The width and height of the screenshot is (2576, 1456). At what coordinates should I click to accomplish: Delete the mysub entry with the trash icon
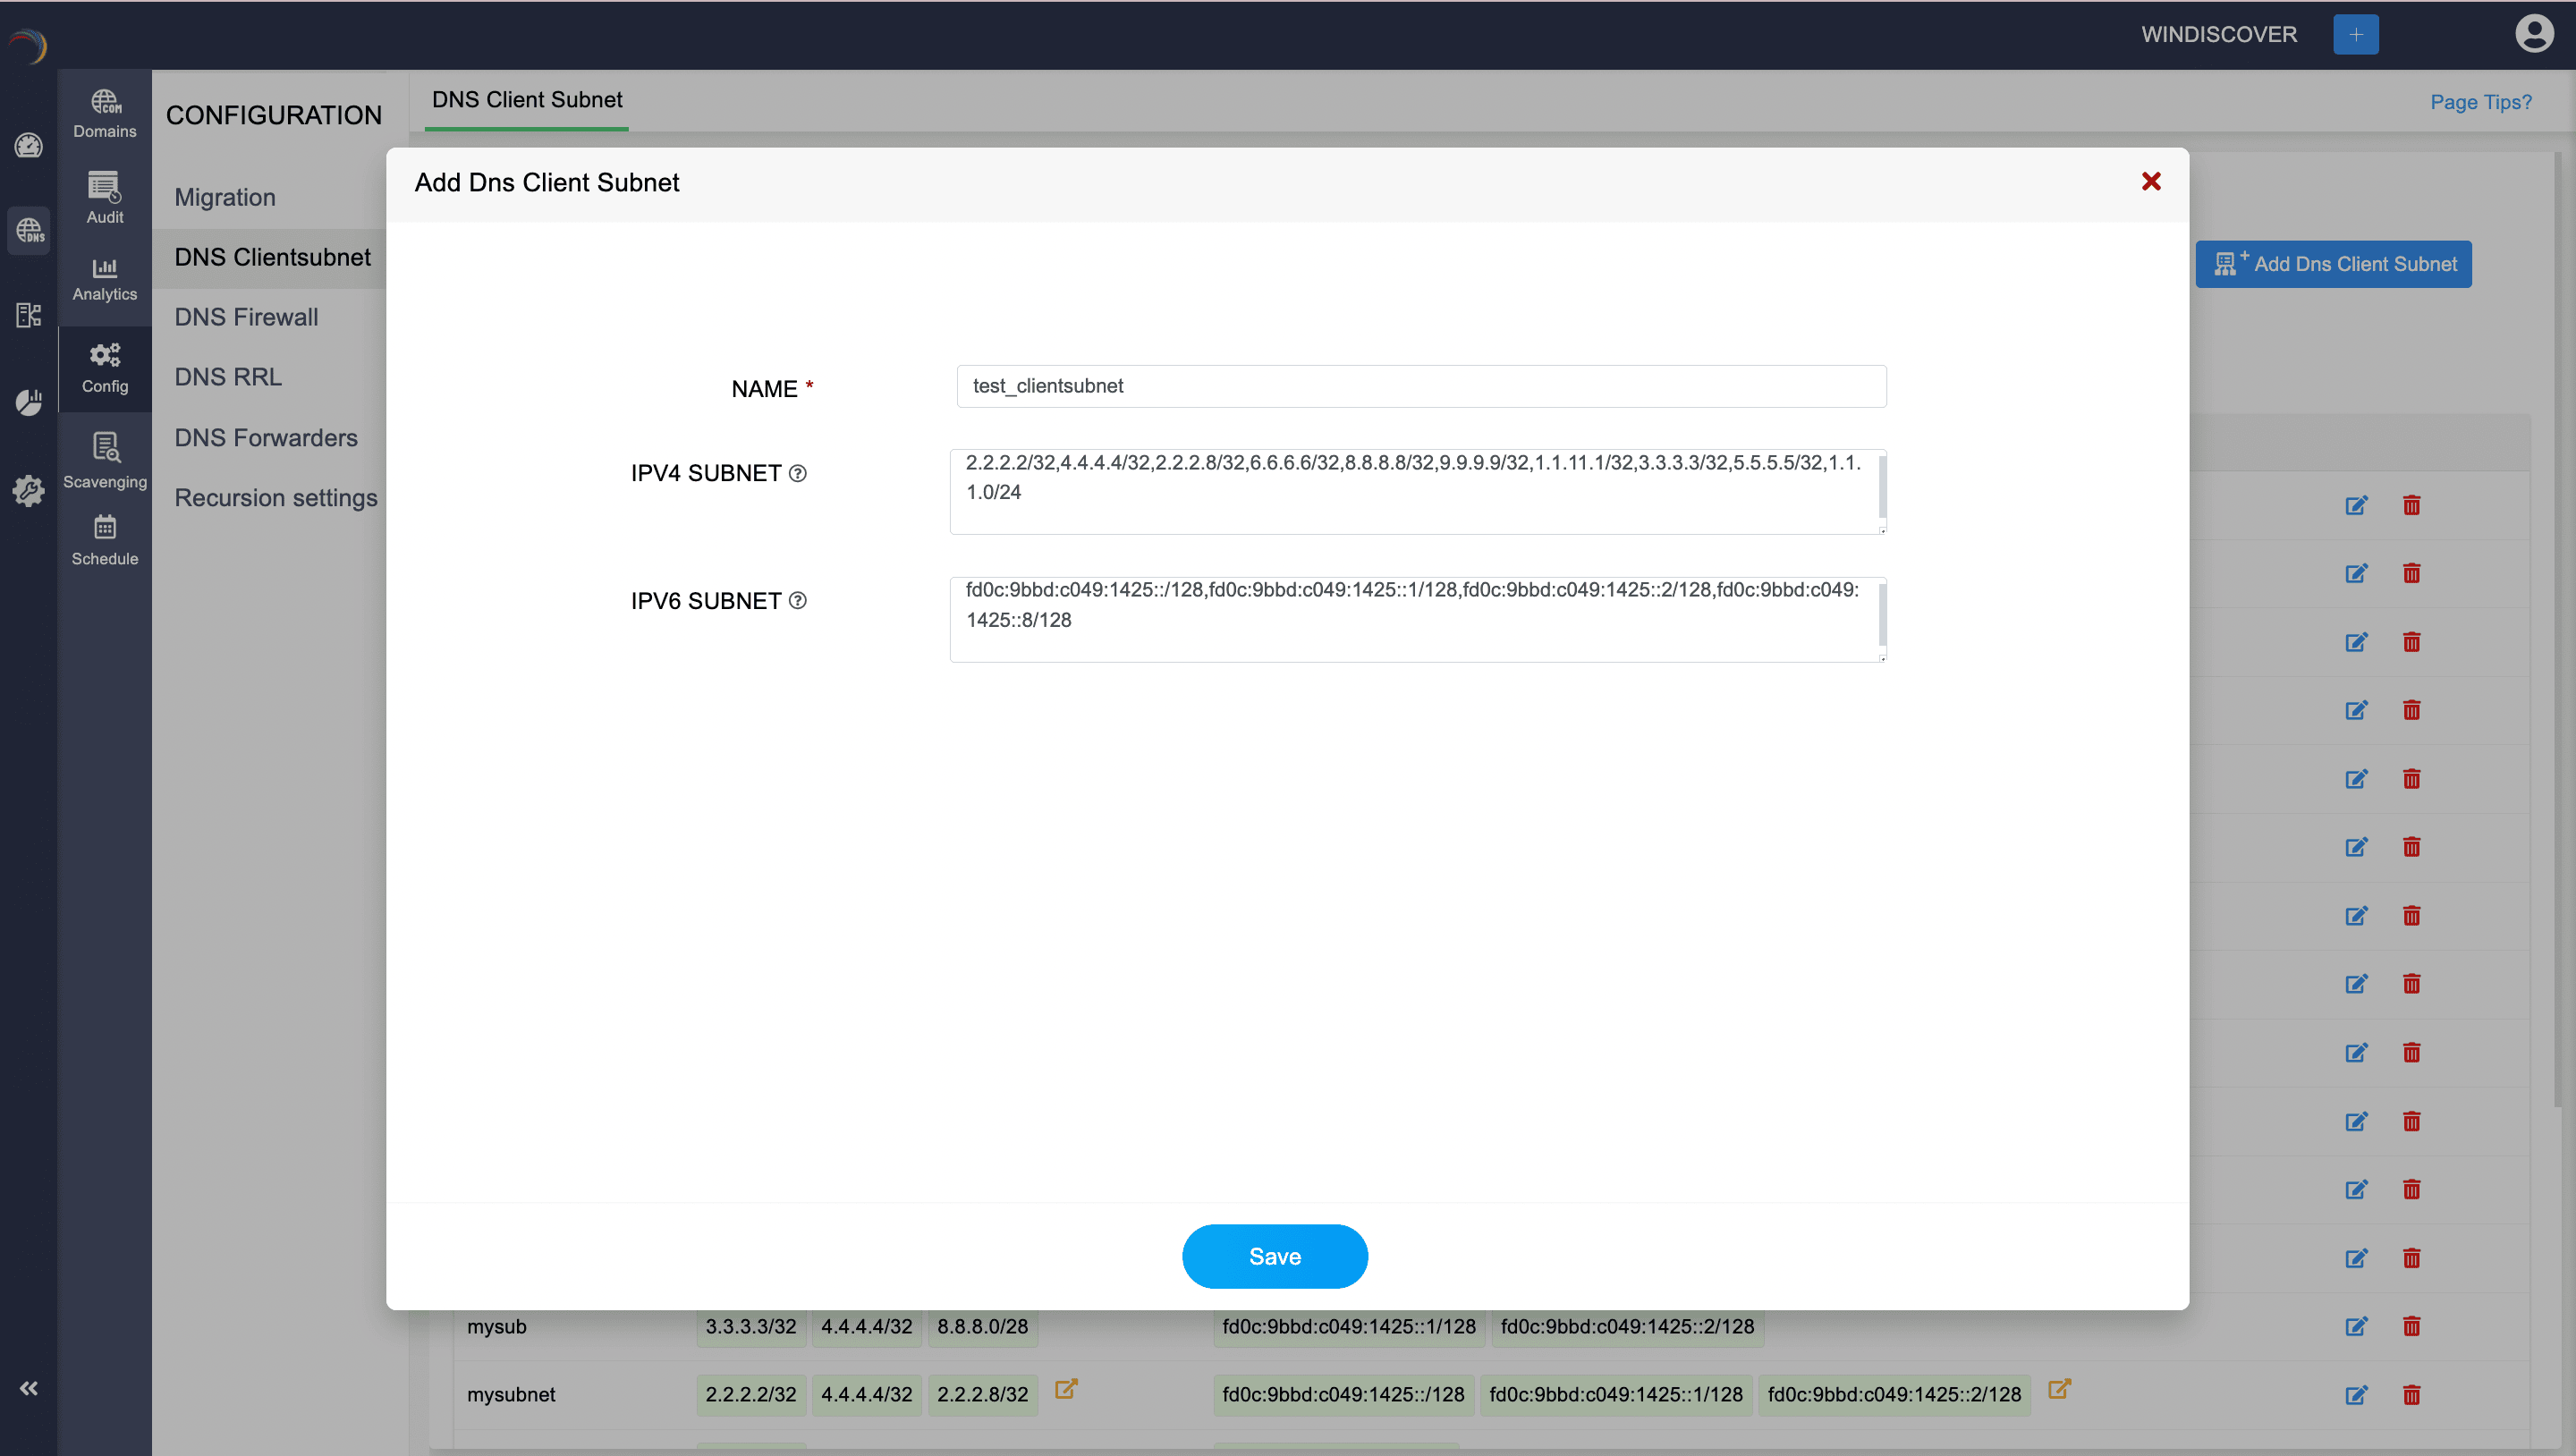pyautogui.click(x=2412, y=1327)
